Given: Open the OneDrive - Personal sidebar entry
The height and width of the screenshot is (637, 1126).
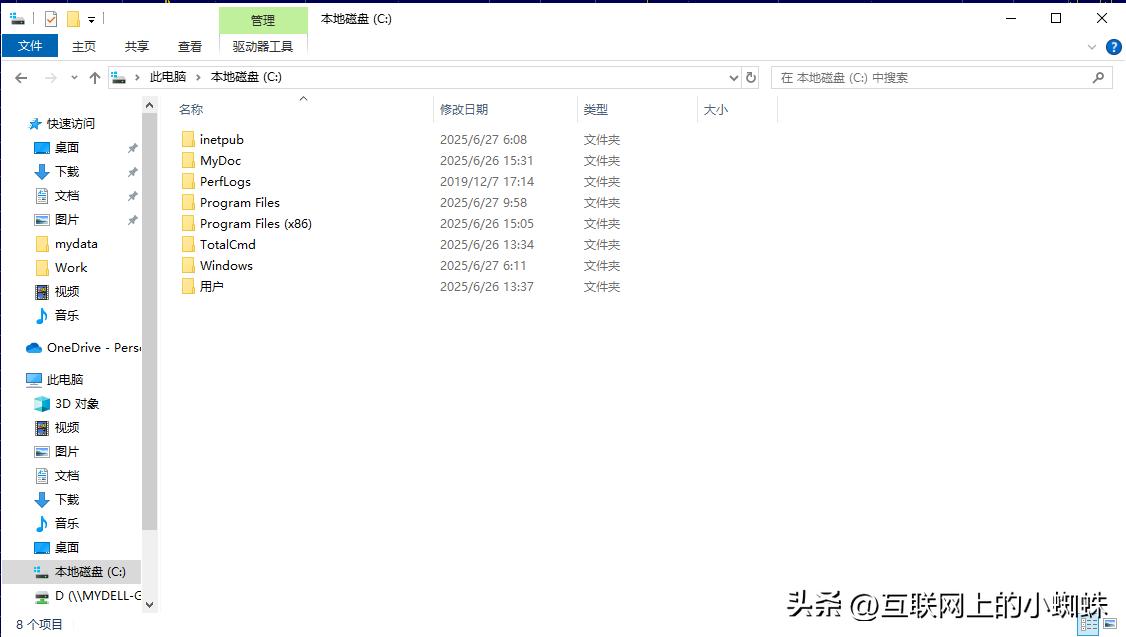Looking at the screenshot, I should pos(83,347).
